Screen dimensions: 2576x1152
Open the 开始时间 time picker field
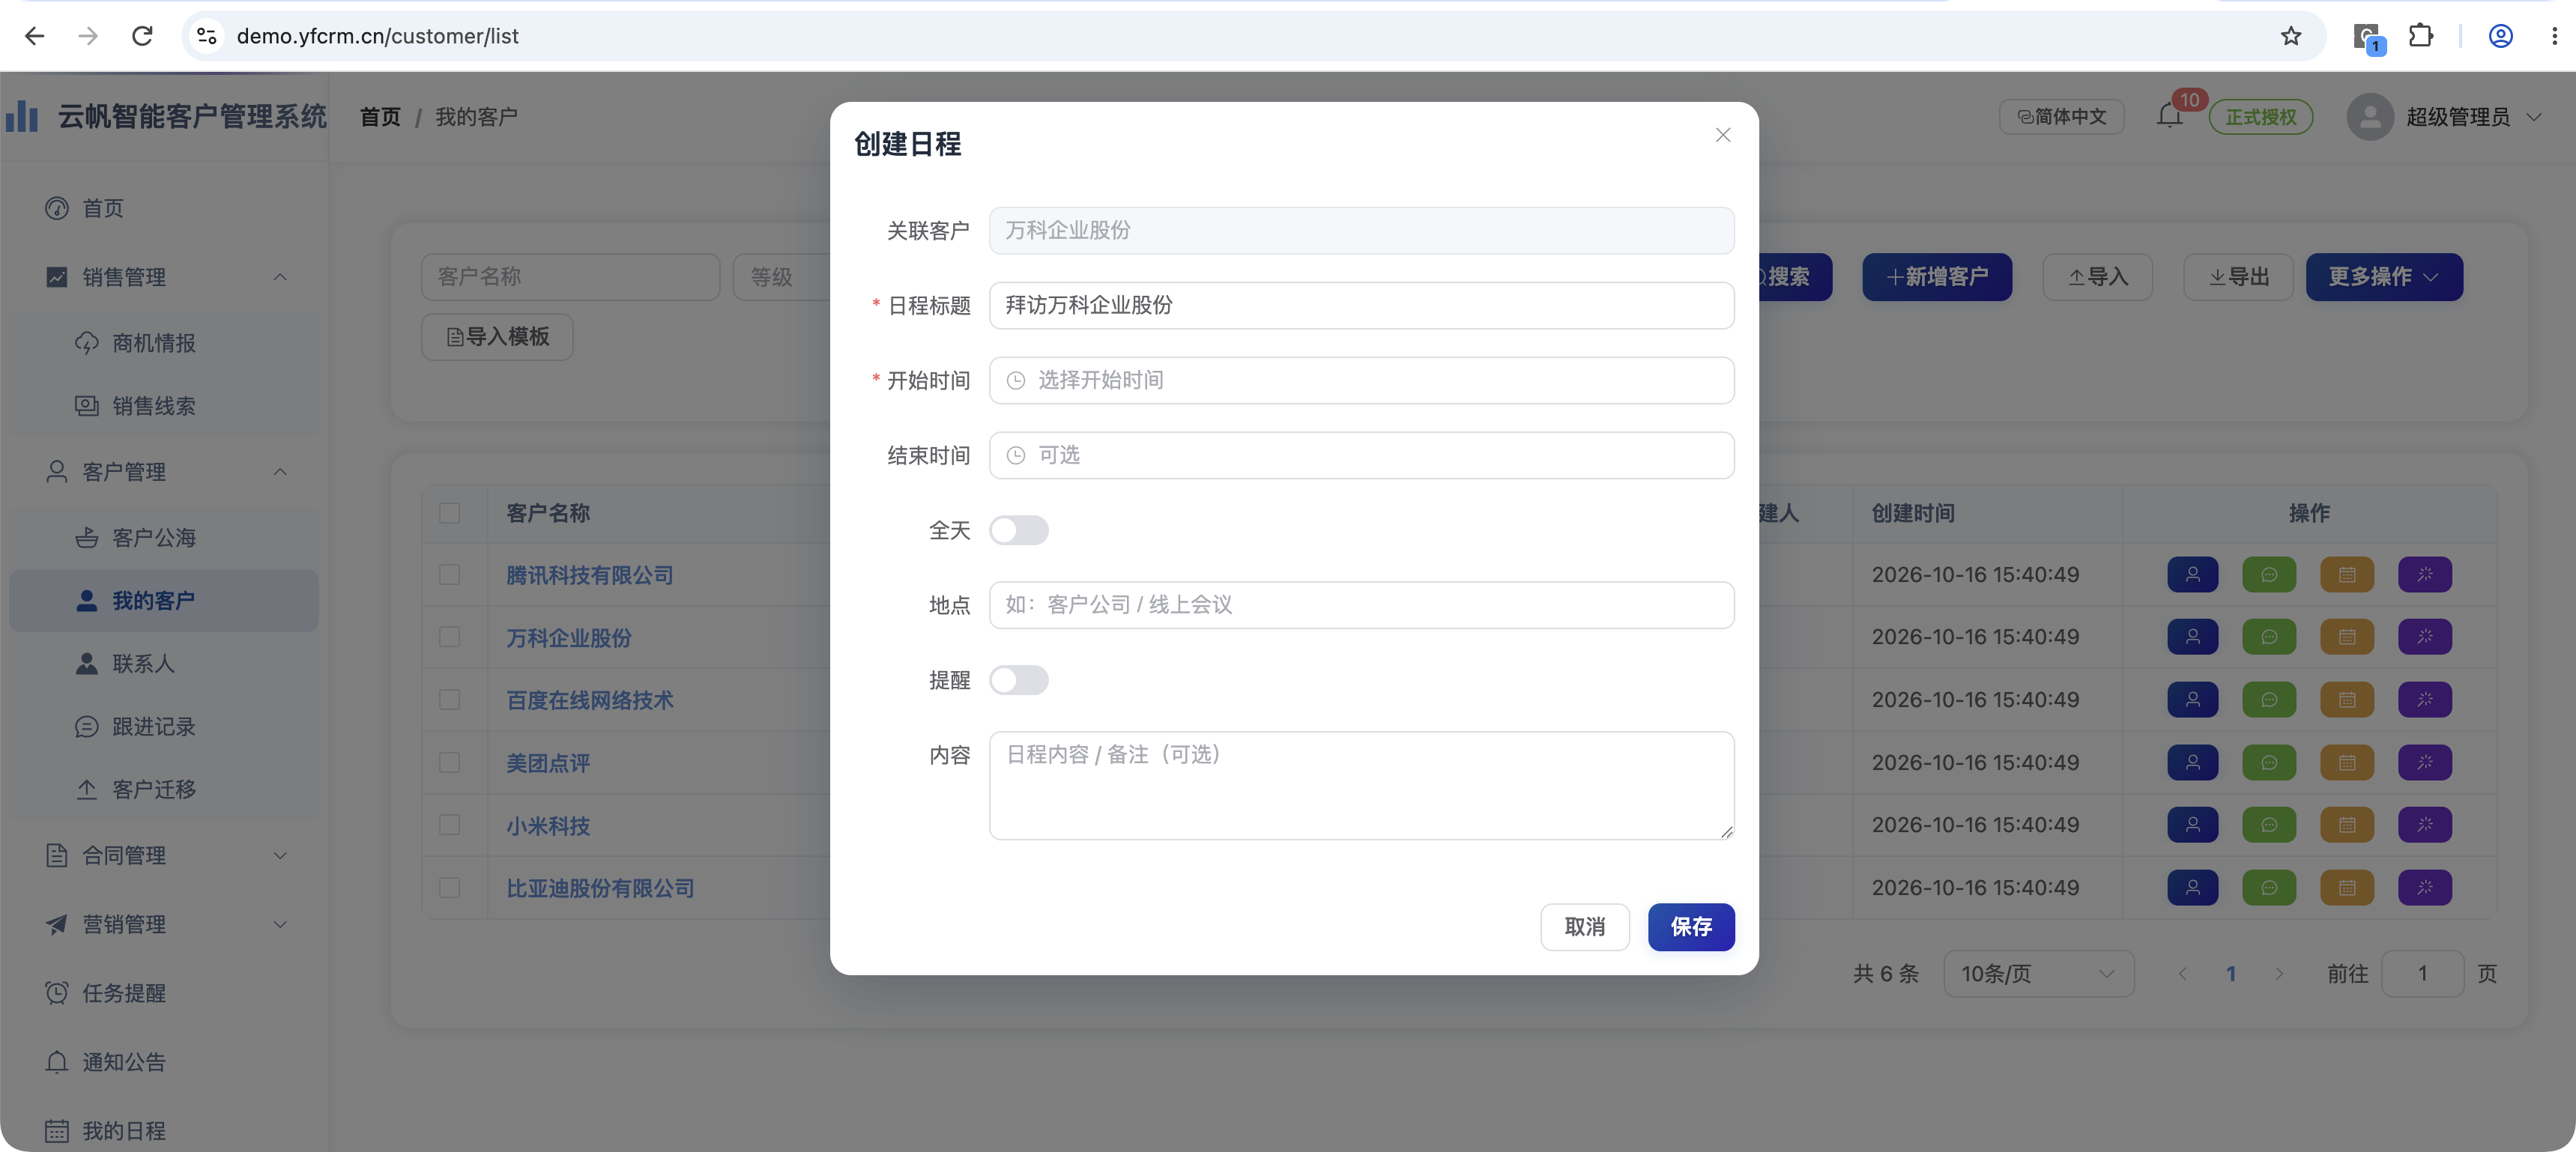[x=1361, y=380]
